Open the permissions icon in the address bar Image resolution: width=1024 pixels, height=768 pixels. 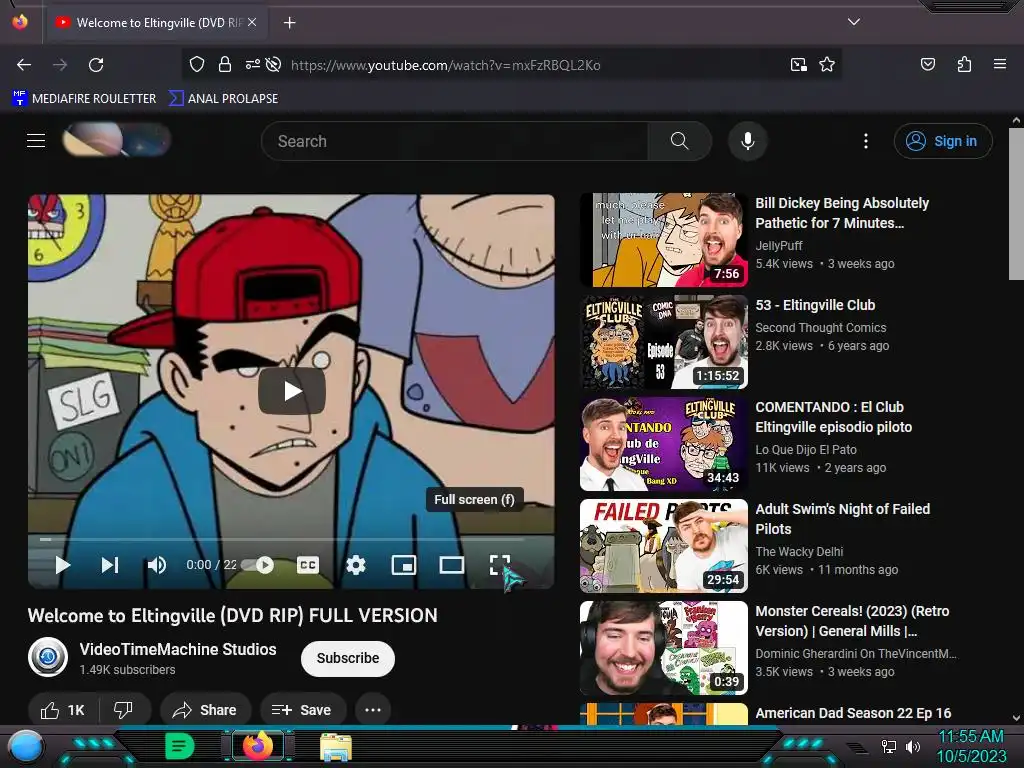click(x=252, y=64)
